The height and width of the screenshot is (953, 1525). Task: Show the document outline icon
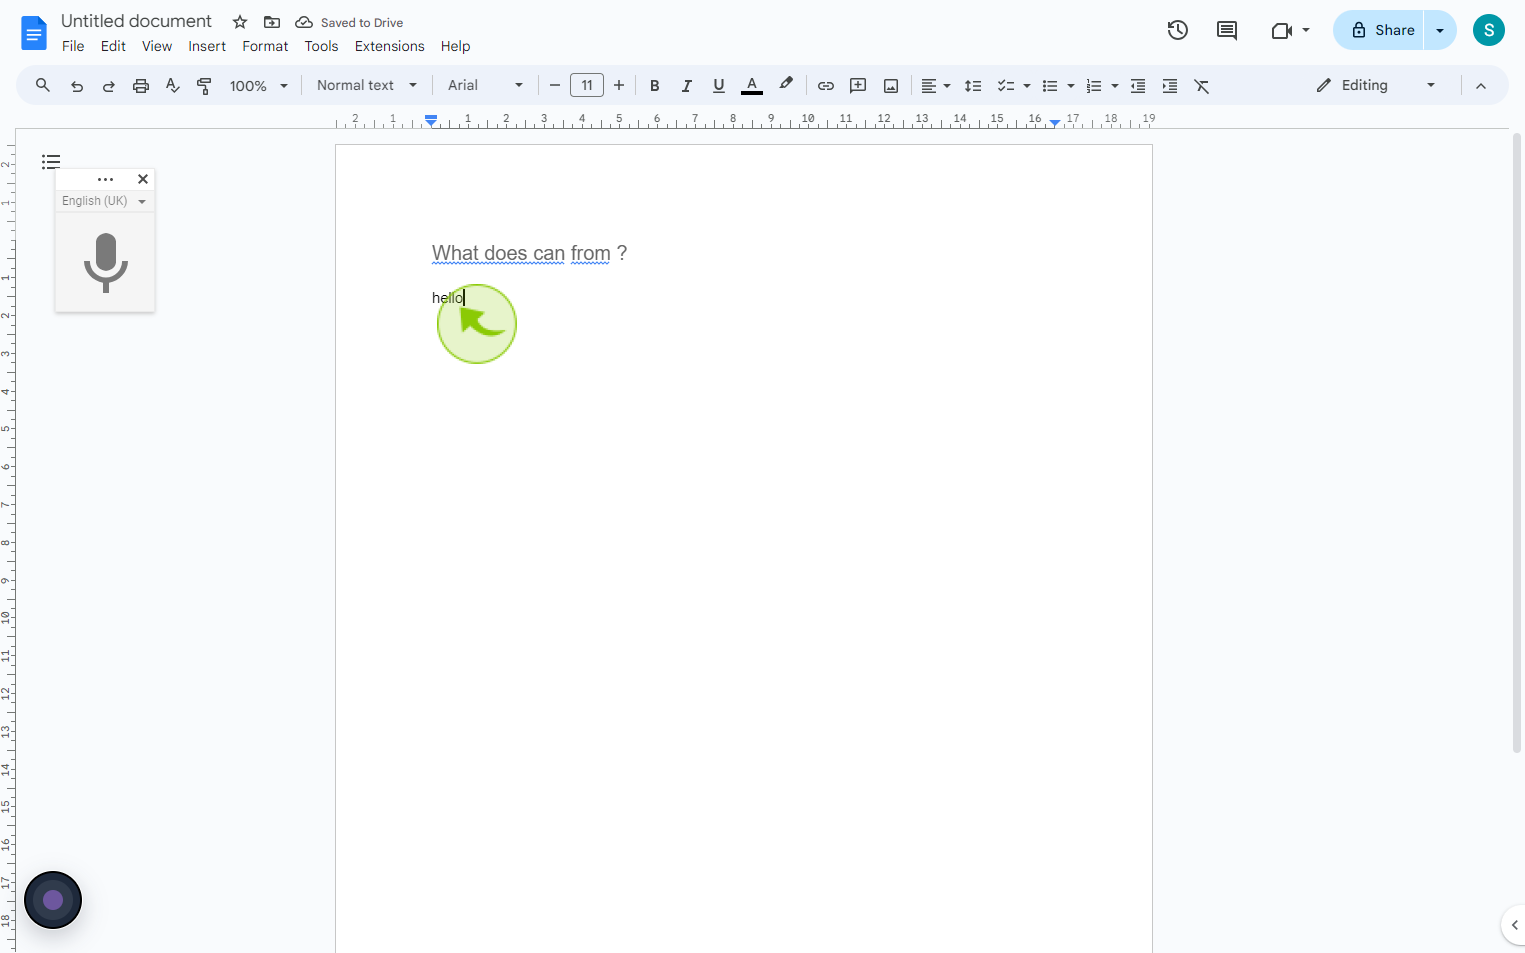[x=51, y=162]
